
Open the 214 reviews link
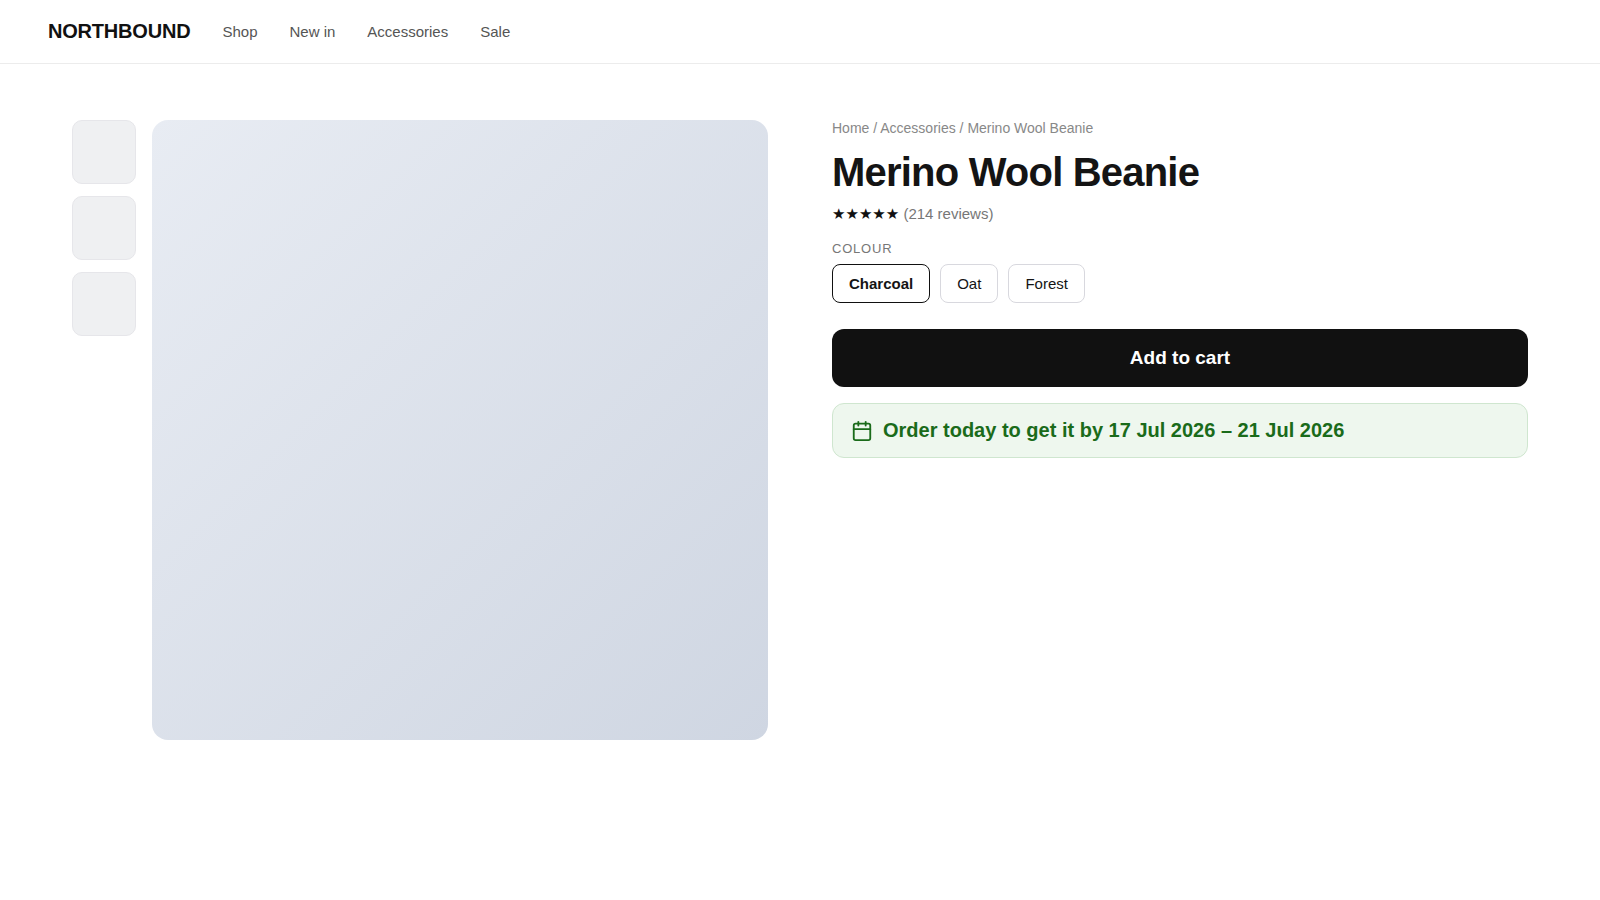point(948,214)
